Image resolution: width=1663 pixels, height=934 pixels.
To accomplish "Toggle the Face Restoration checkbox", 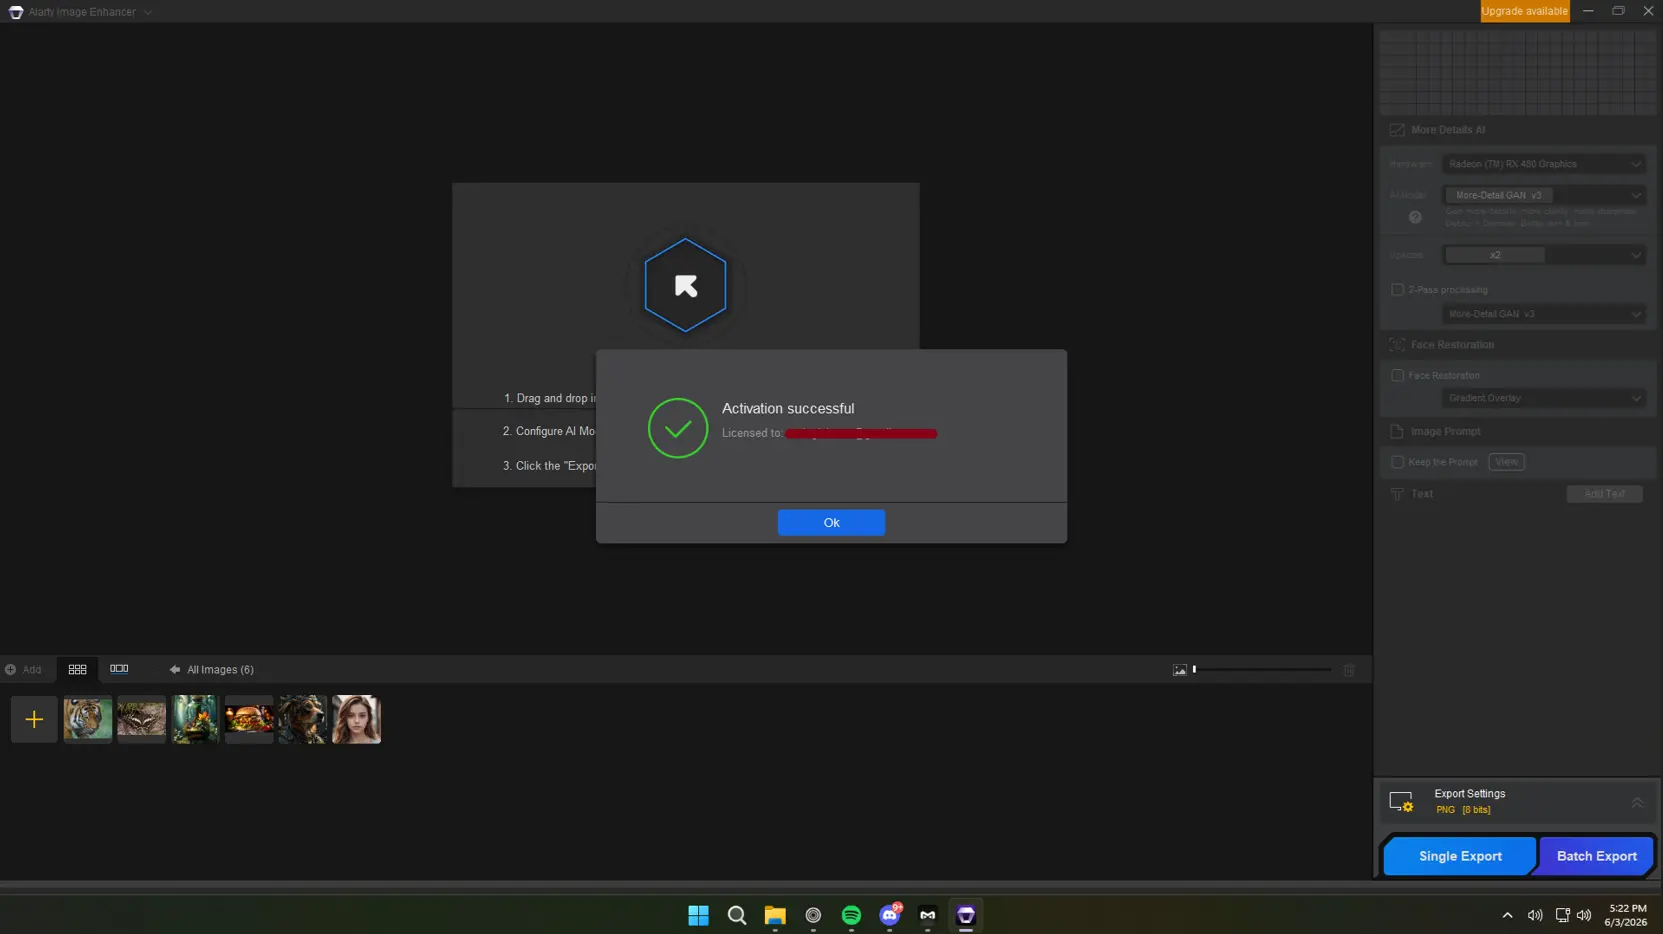I will (x=1397, y=376).
